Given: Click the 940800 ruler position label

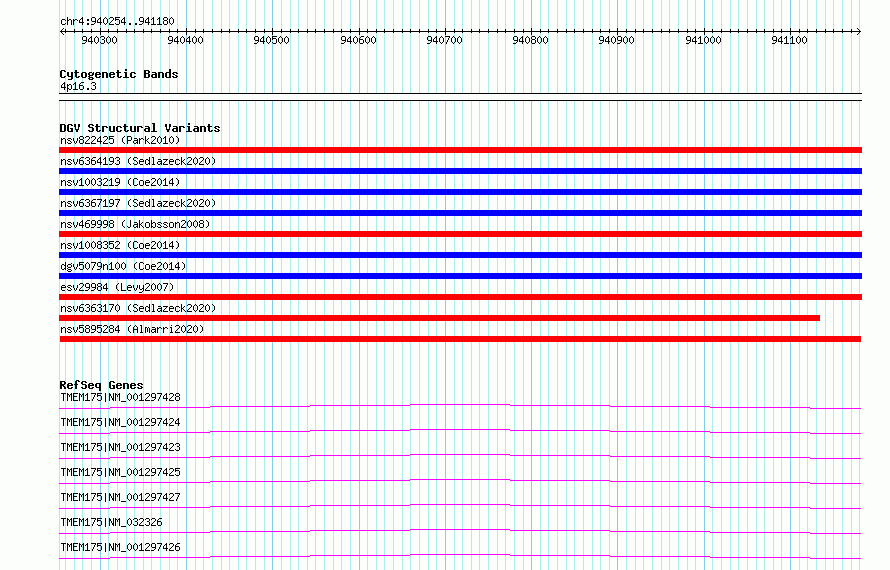Looking at the screenshot, I should [530, 40].
